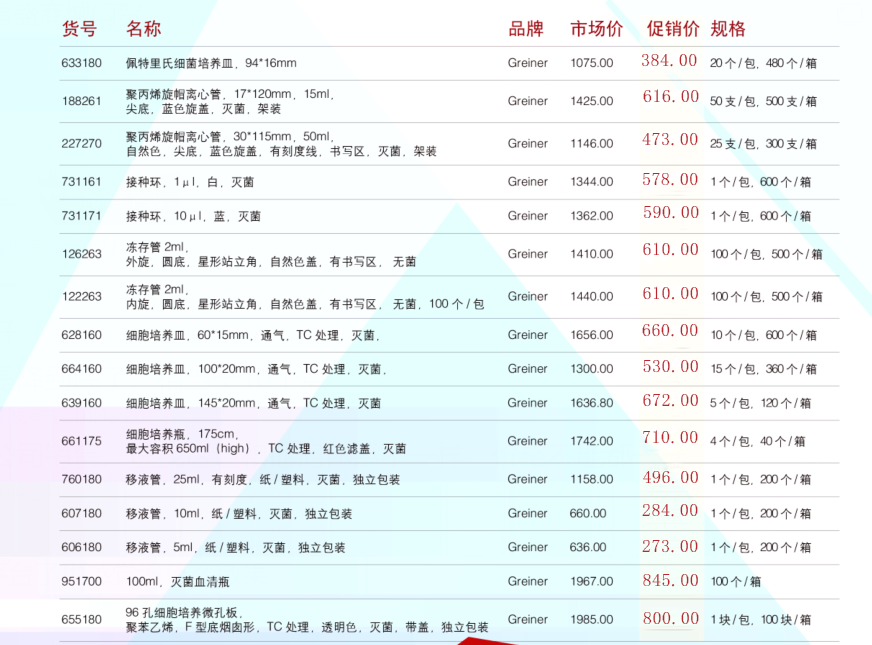This screenshot has width=872, height=645.
Task: Select product code 633180
Action: [x=77, y=62]
